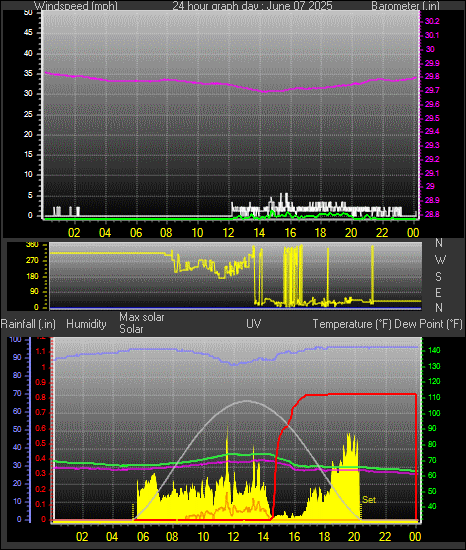This screenshot has height=550, width=466.
Task: Click the Solar legend label
Action: (131, 329)
